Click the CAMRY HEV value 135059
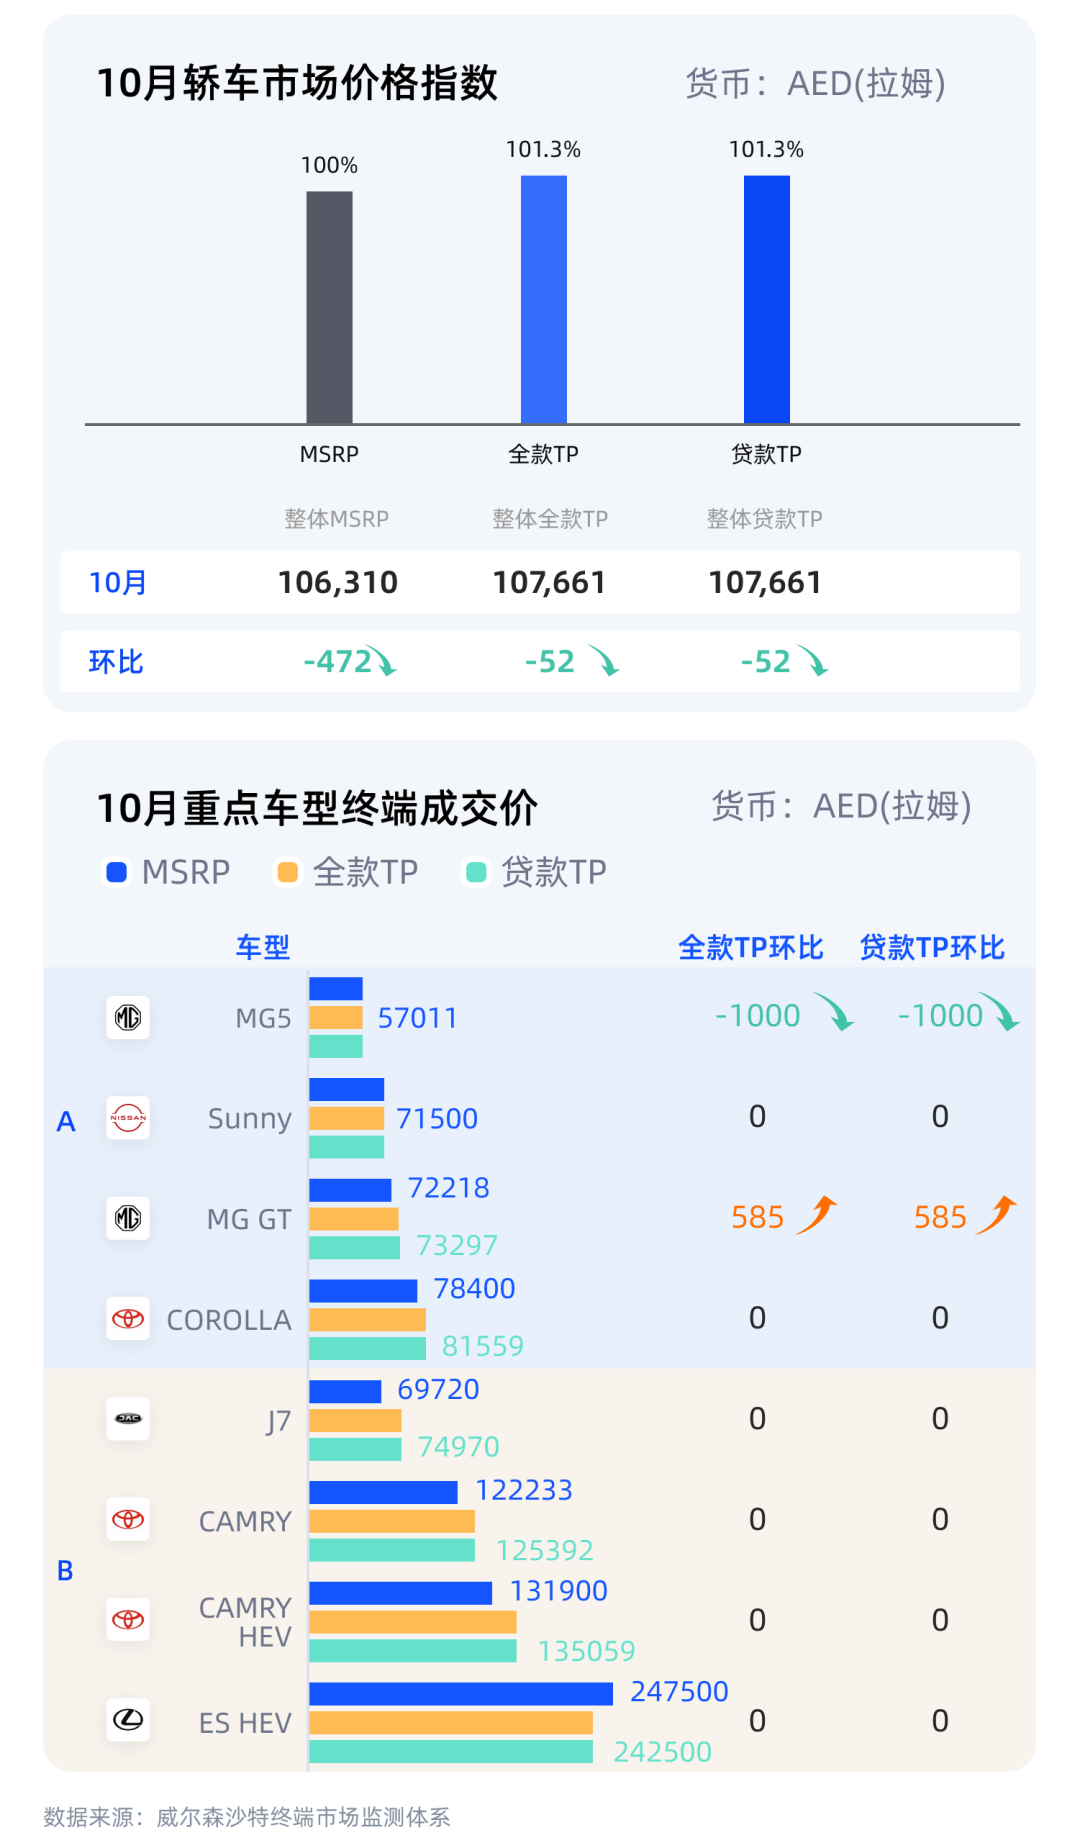This screenshot has width=1080, height=1848. pyautogui.click(x=586, y=1651)
